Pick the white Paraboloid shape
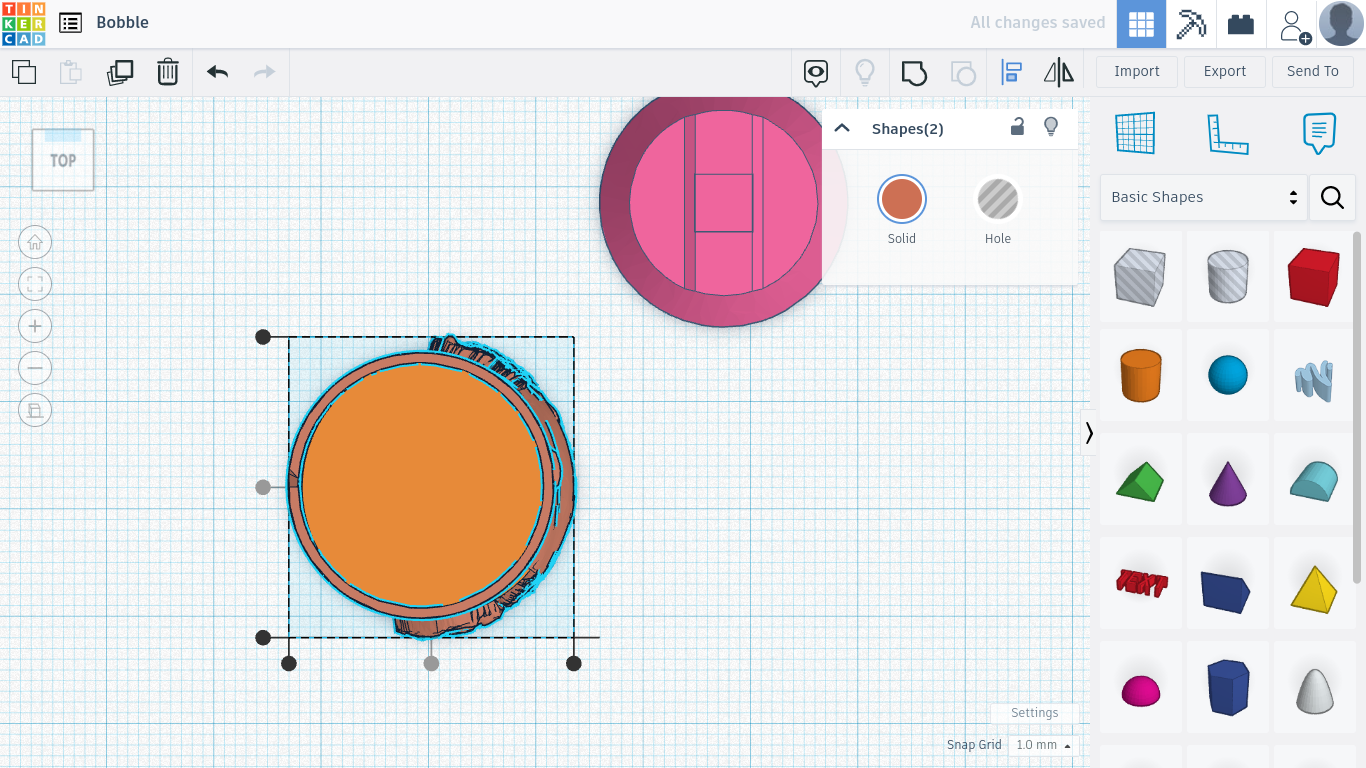This screenshot has height=768, width=1366. point(1314,690)
